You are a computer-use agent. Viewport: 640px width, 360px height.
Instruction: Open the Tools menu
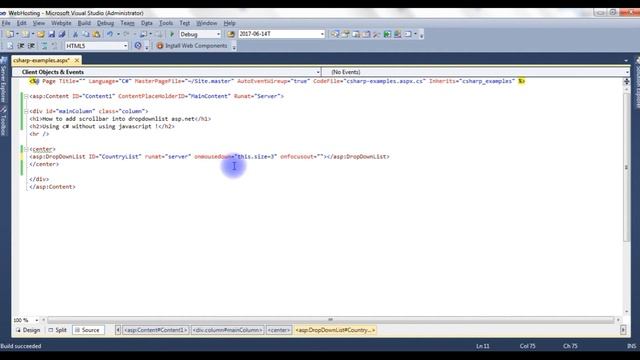166,23
